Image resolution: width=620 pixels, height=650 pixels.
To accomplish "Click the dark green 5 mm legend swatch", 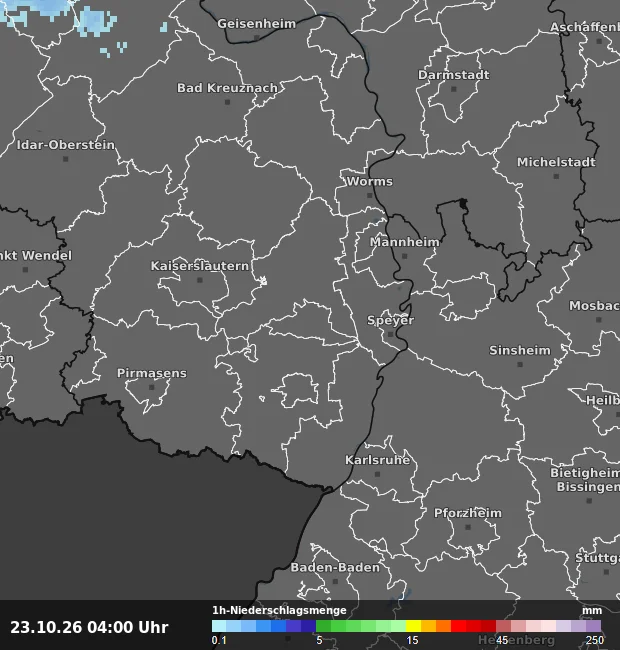I will tap(323, 626).
